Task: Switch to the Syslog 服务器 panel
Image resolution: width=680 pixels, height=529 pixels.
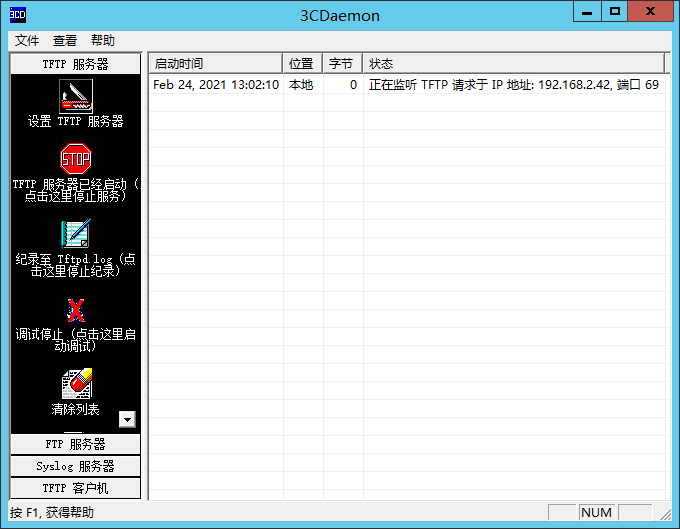Action: pos(75,466)
